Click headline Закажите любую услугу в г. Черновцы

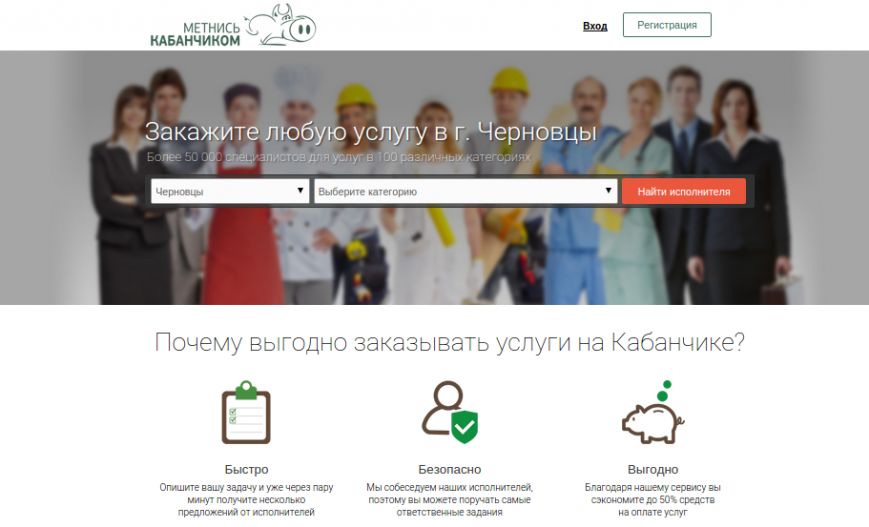tap(371, 132)
